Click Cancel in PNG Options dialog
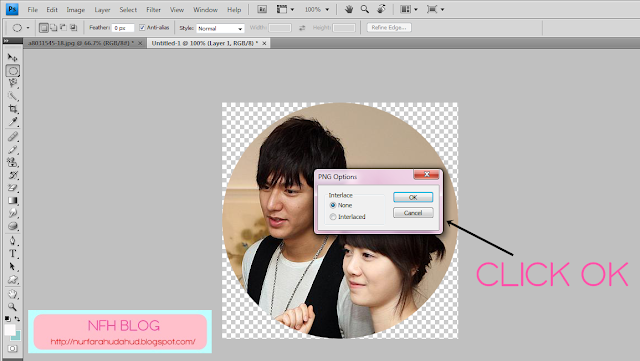The height and width of the screenshot is (361, 640). [413, 213]
